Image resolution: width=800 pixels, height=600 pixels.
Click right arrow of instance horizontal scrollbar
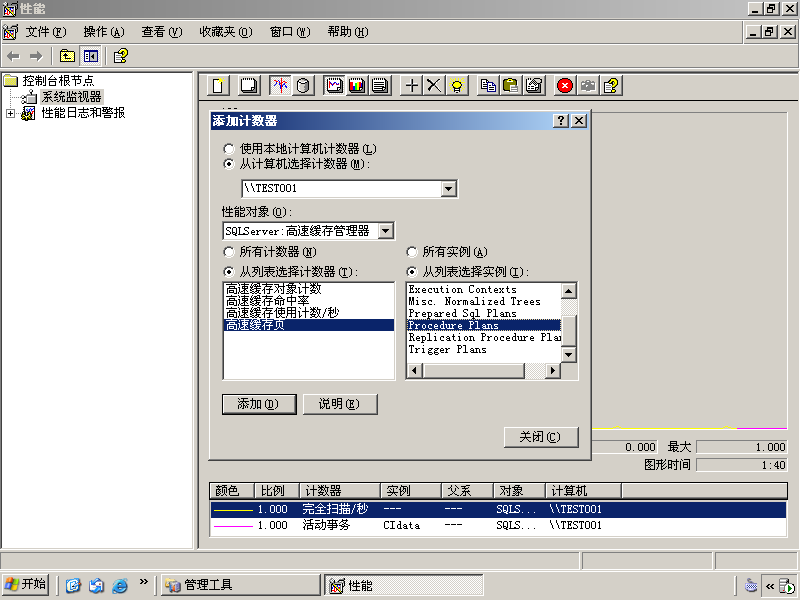[552, 370]
